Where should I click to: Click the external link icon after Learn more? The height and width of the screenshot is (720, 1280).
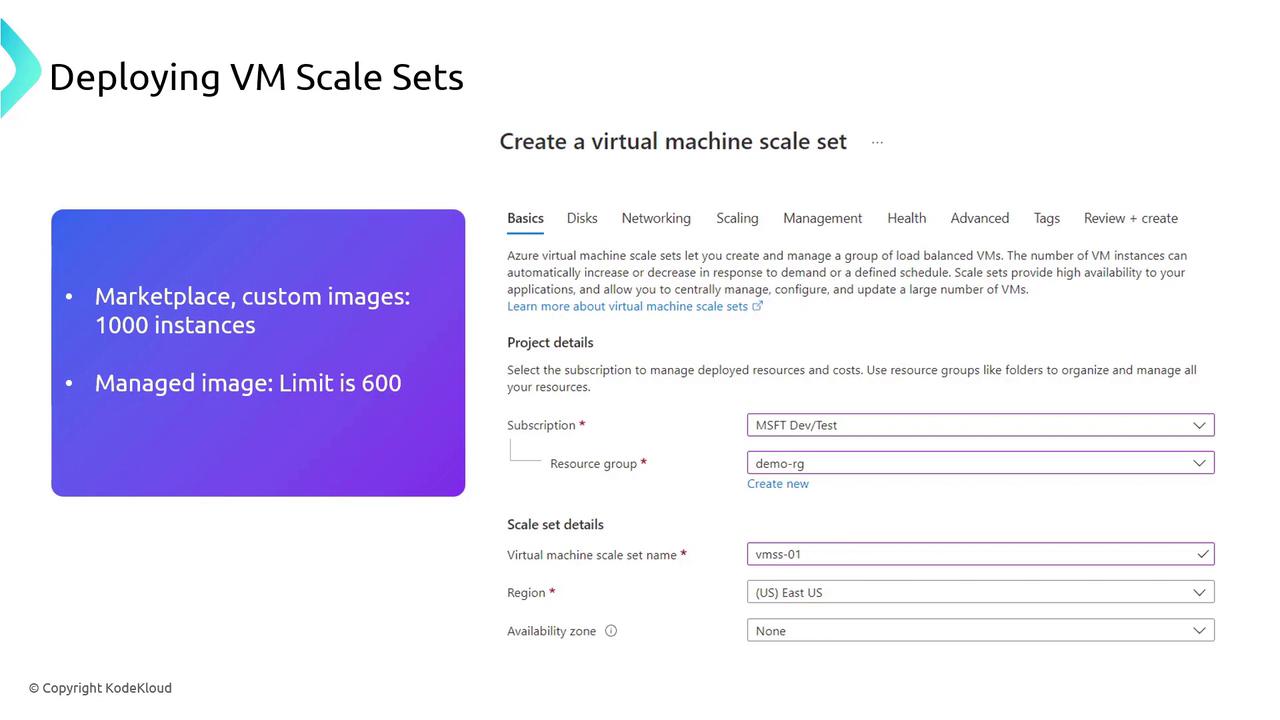[757, 306]
